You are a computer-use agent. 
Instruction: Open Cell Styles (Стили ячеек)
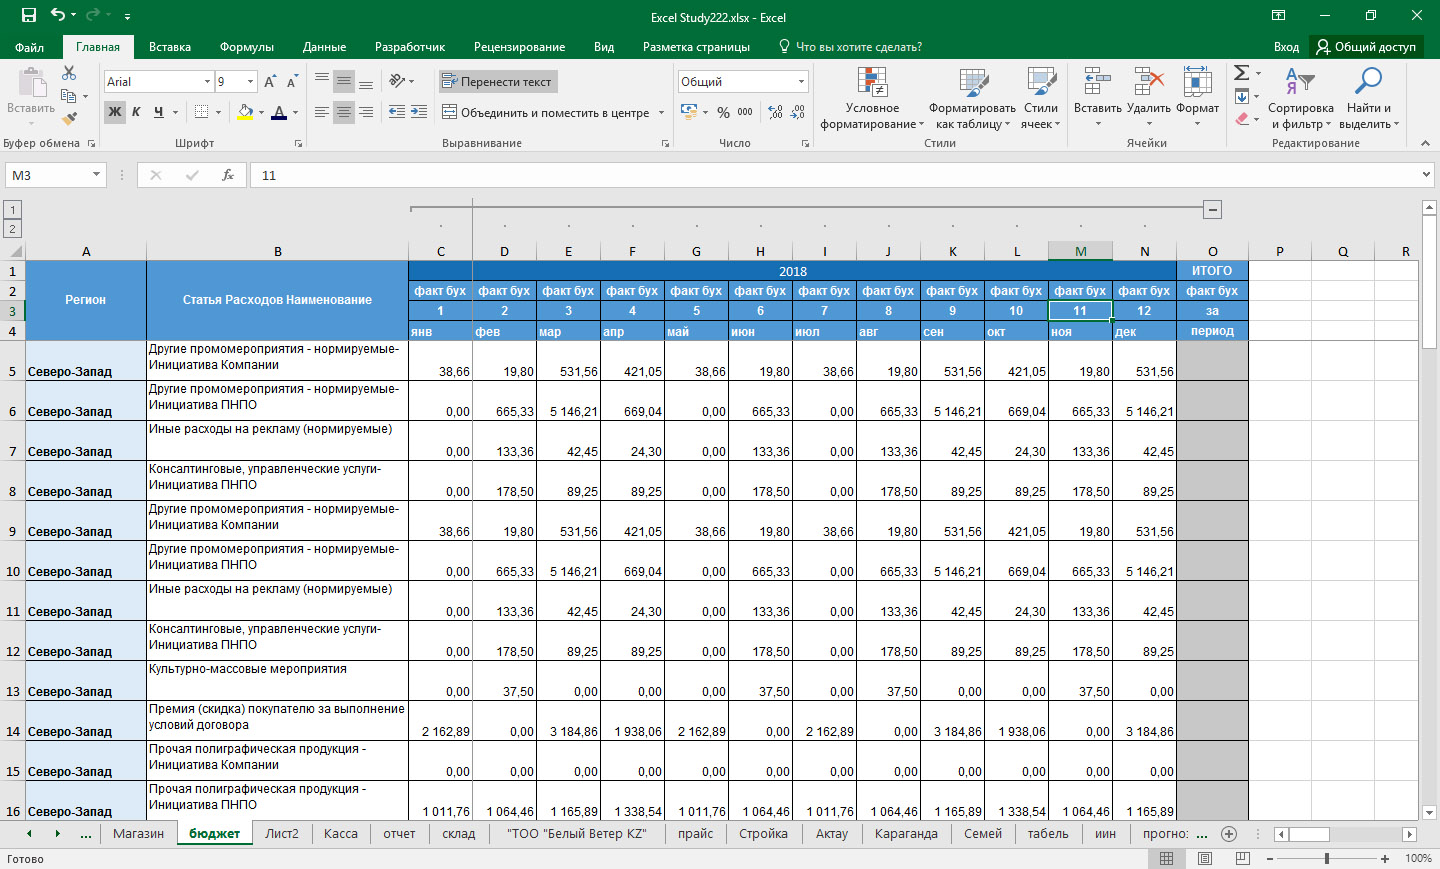1041,99
